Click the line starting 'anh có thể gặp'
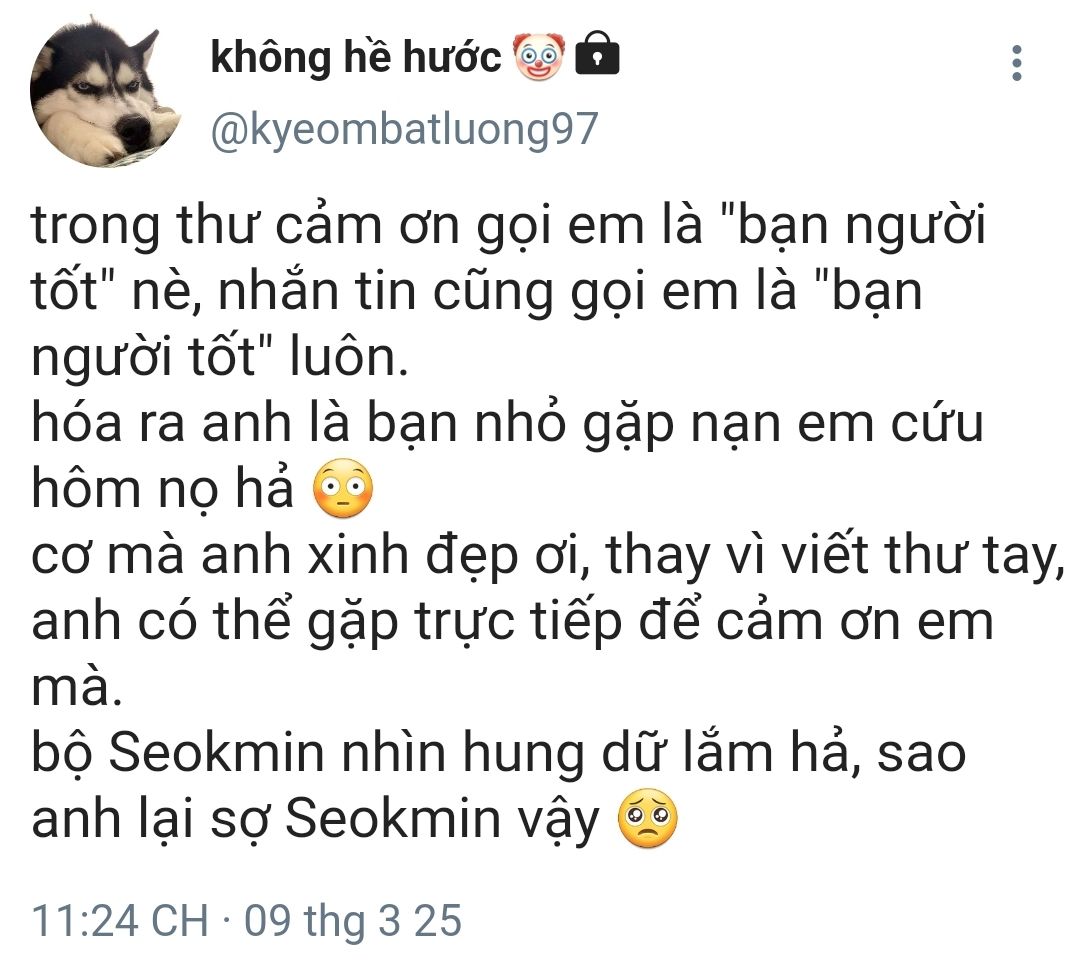The height and width of the screenshot is (961, 1080). [x=512, y=621]
